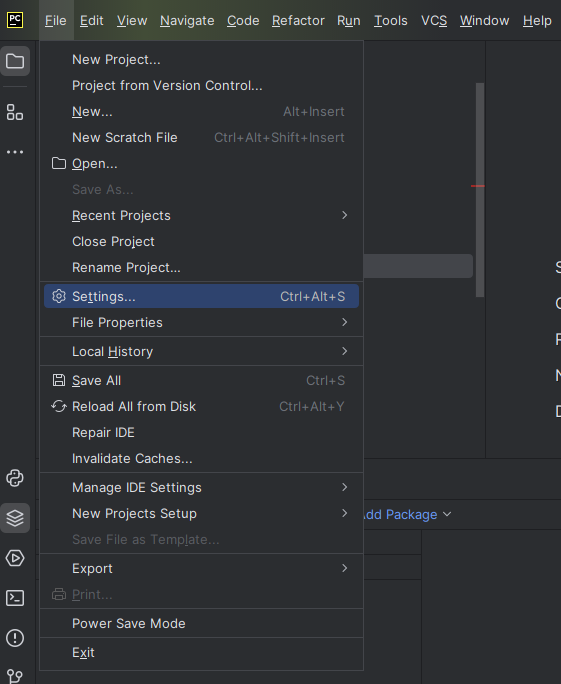Open the Run menu
Viewport: 561px width, 684px height.
[x=349, y=21]
